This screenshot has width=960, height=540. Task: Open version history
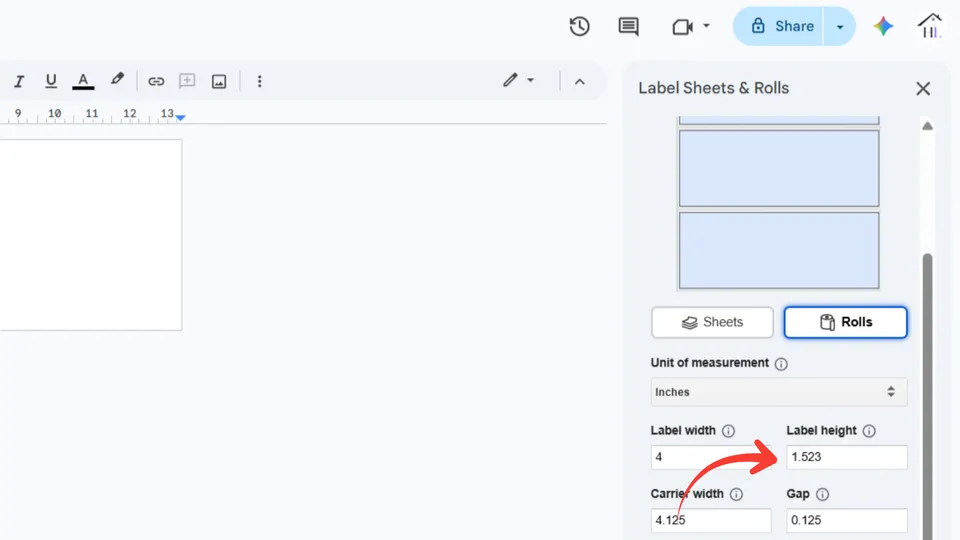coord(579,26)
